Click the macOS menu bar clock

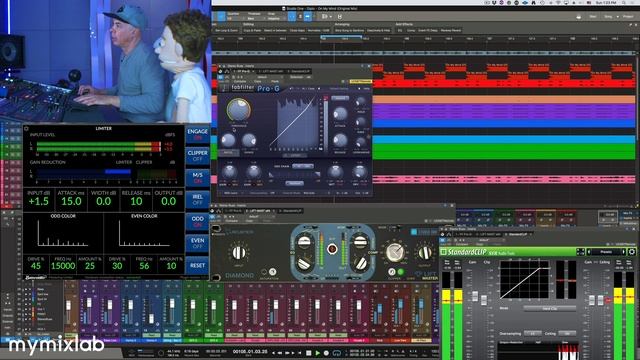click(606, 2)
